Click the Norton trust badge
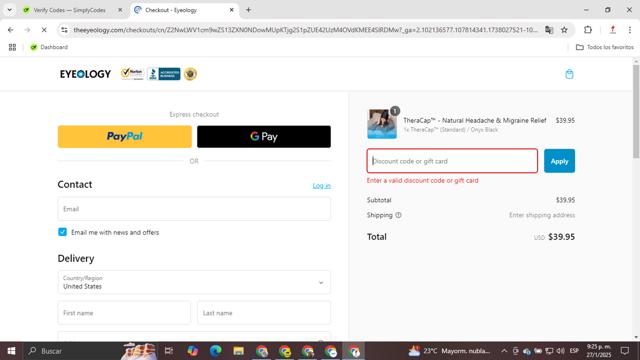640x360 pixels. (132, 74)
